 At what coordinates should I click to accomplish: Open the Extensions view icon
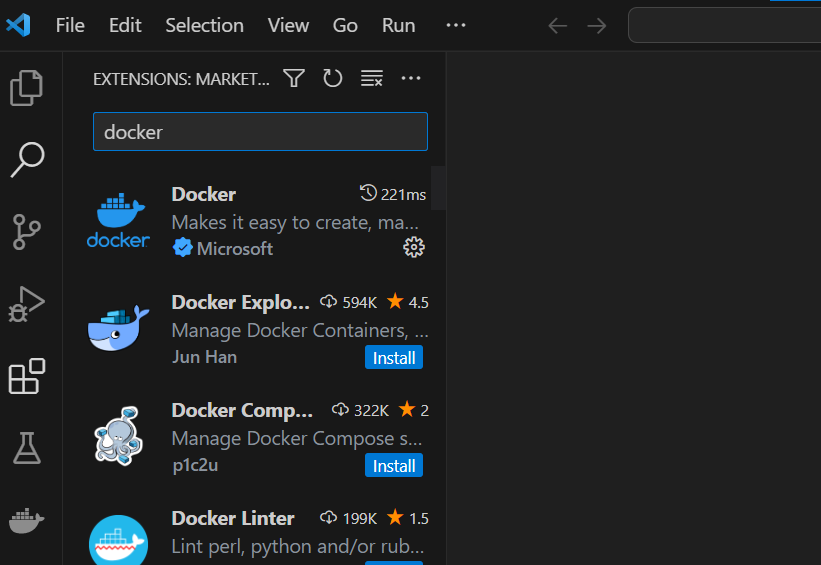point(27,376)
